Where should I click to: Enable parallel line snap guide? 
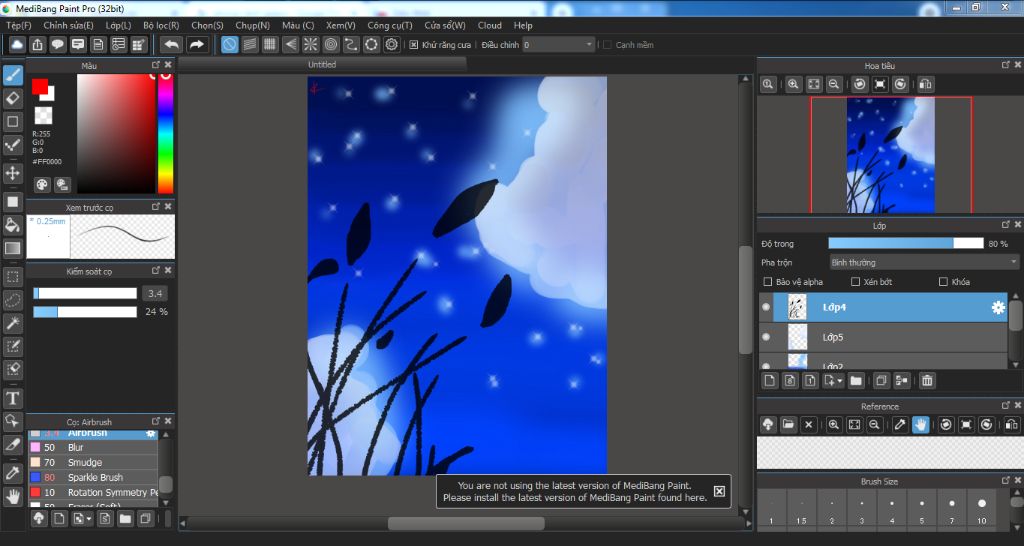click(249, 44)
